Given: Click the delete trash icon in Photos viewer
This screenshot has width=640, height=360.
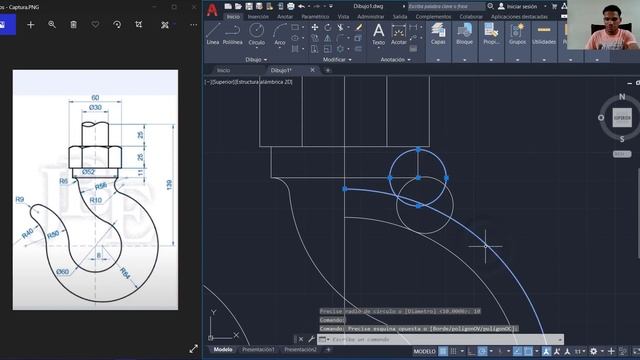Looking at the screenshot, I should (73, 24).
